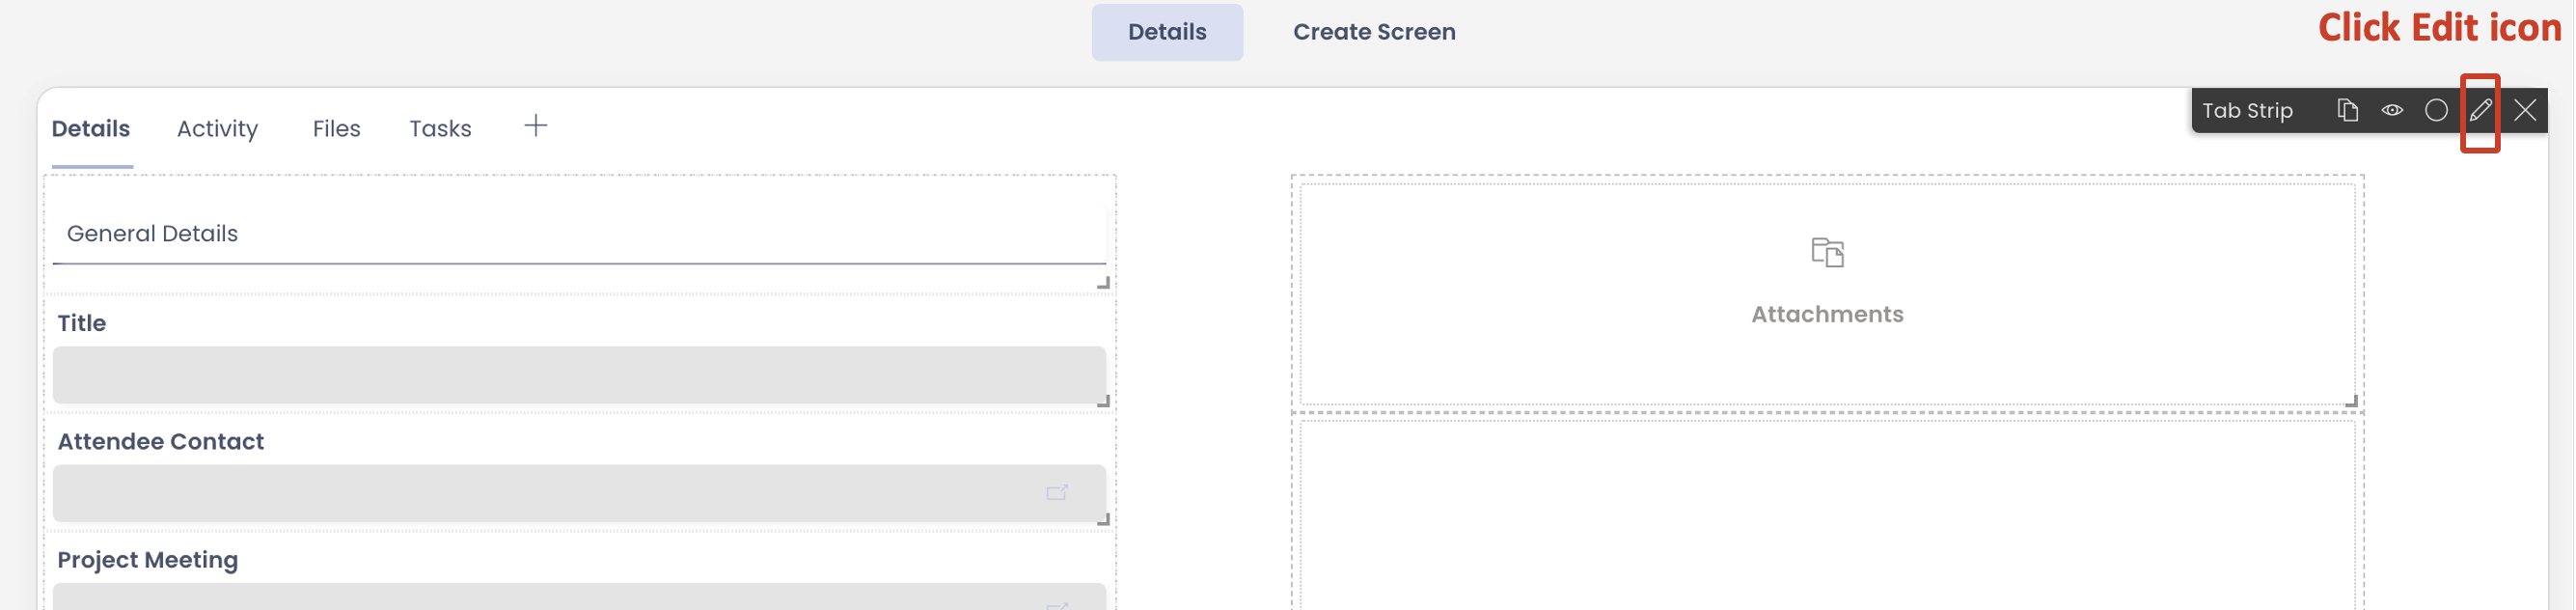Click the Project Meeting input field
The width and height of the screenshot is (2576, 610).
click(579, 597)
